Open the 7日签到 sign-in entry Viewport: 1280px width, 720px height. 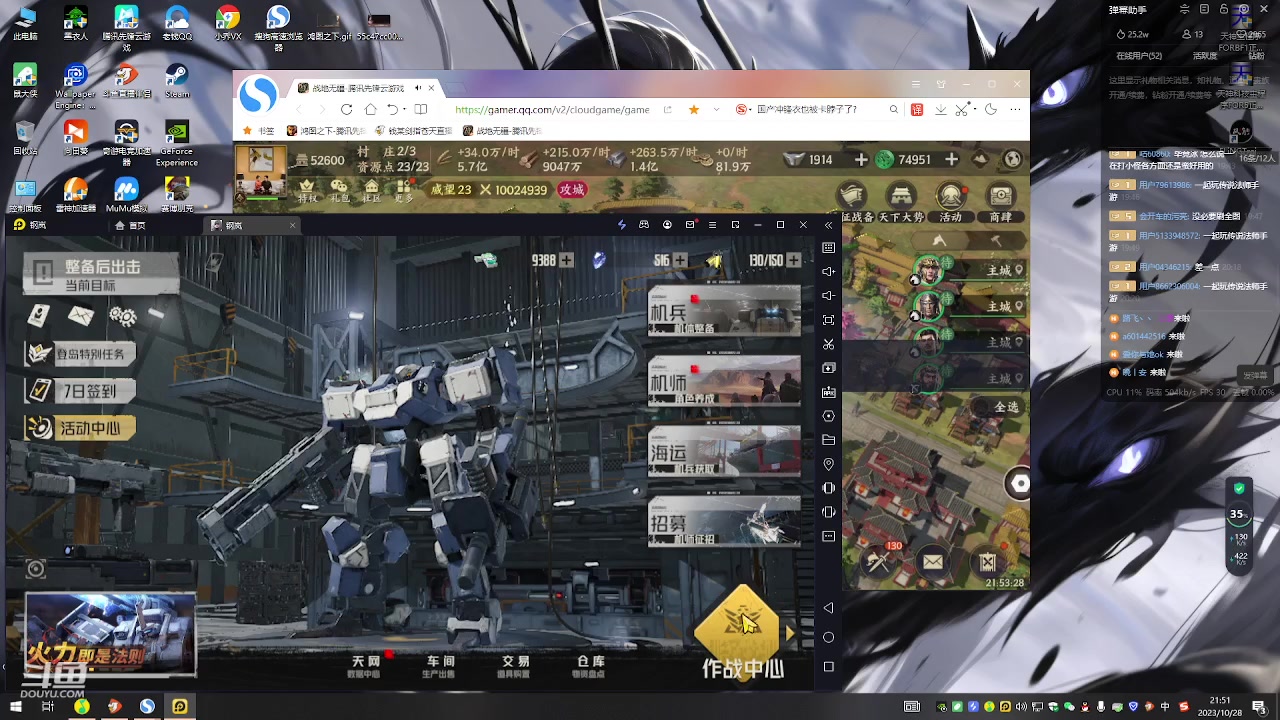[x=80, y=391]
